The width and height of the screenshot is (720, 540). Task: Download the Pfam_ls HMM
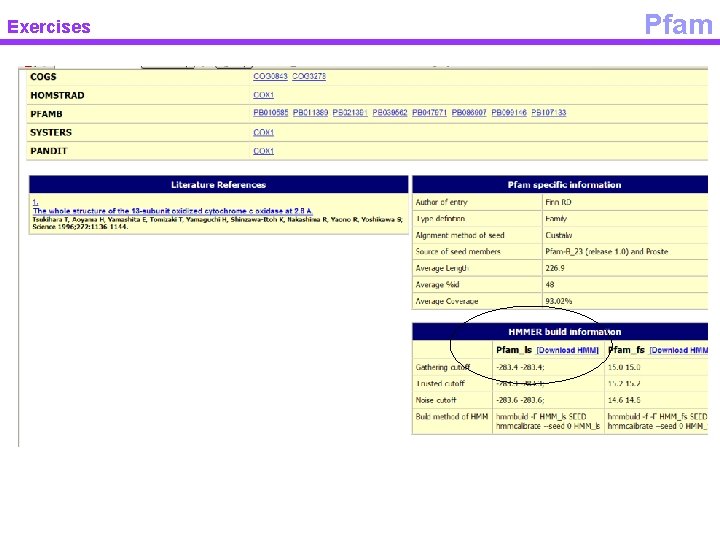click(x=568, y=350)
